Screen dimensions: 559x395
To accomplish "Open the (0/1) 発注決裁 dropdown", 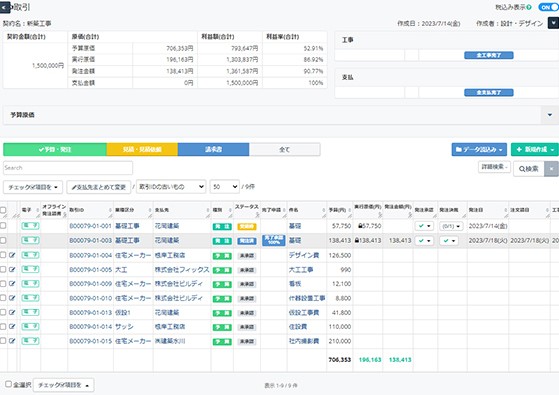I will click(451, 226).
